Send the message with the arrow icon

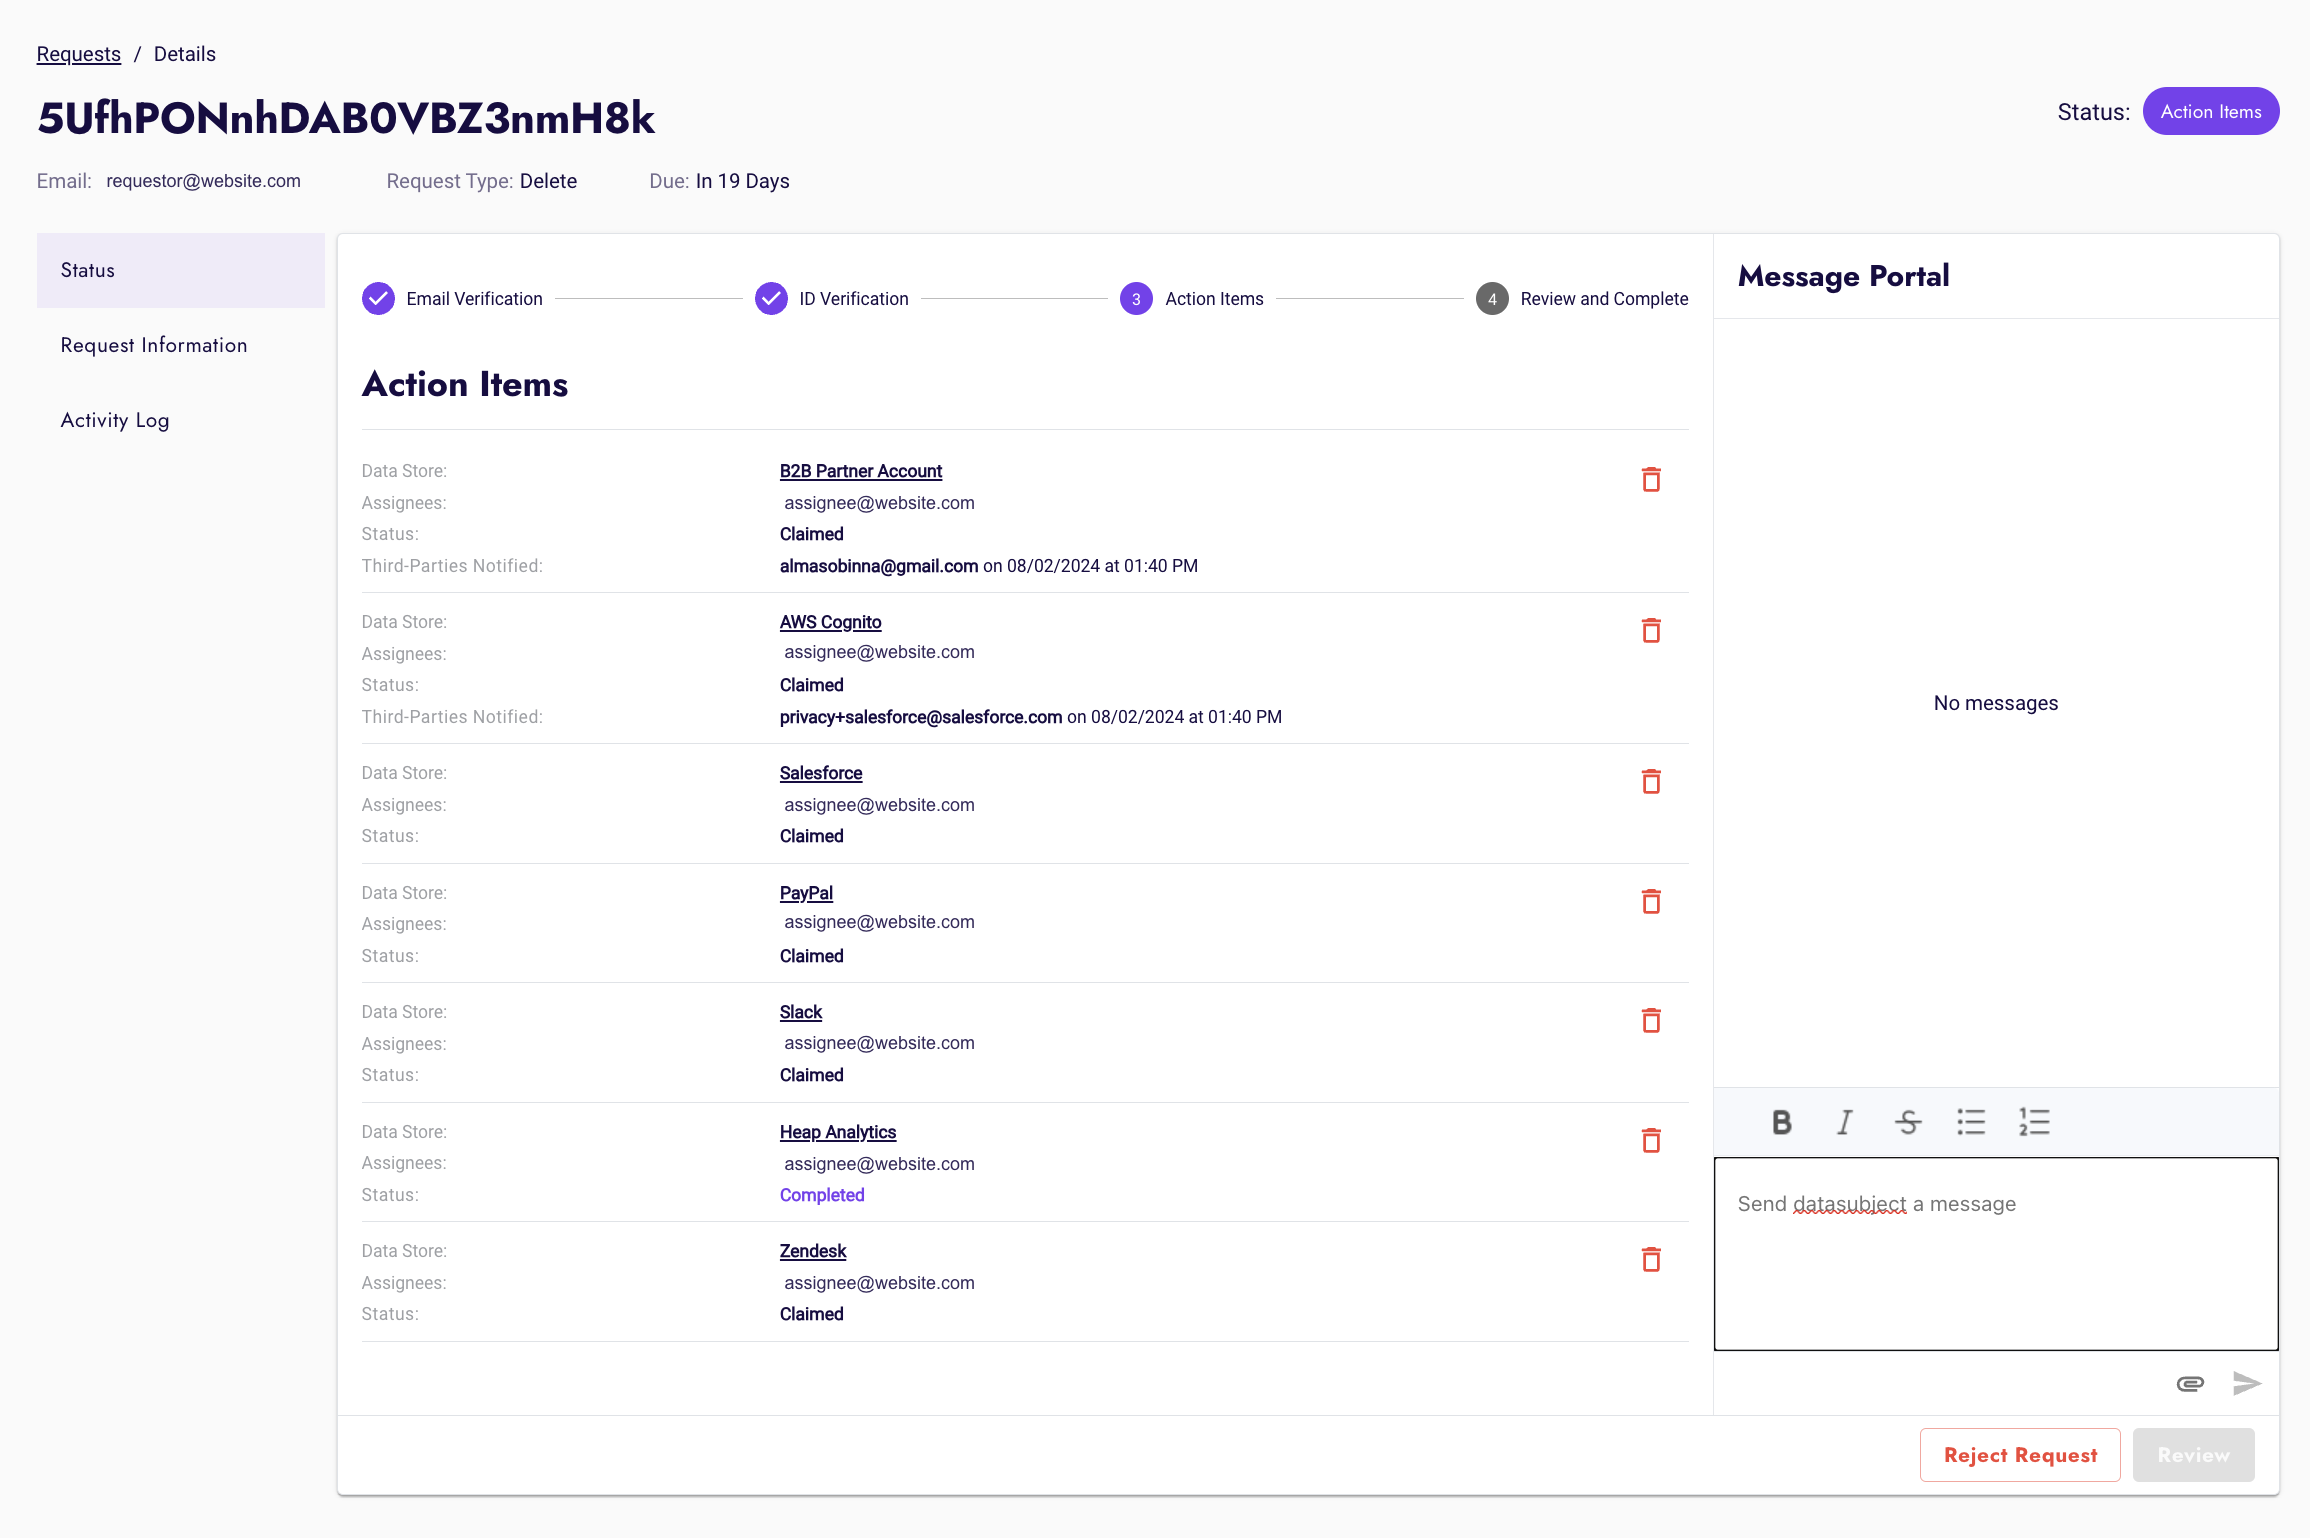2246,1384
